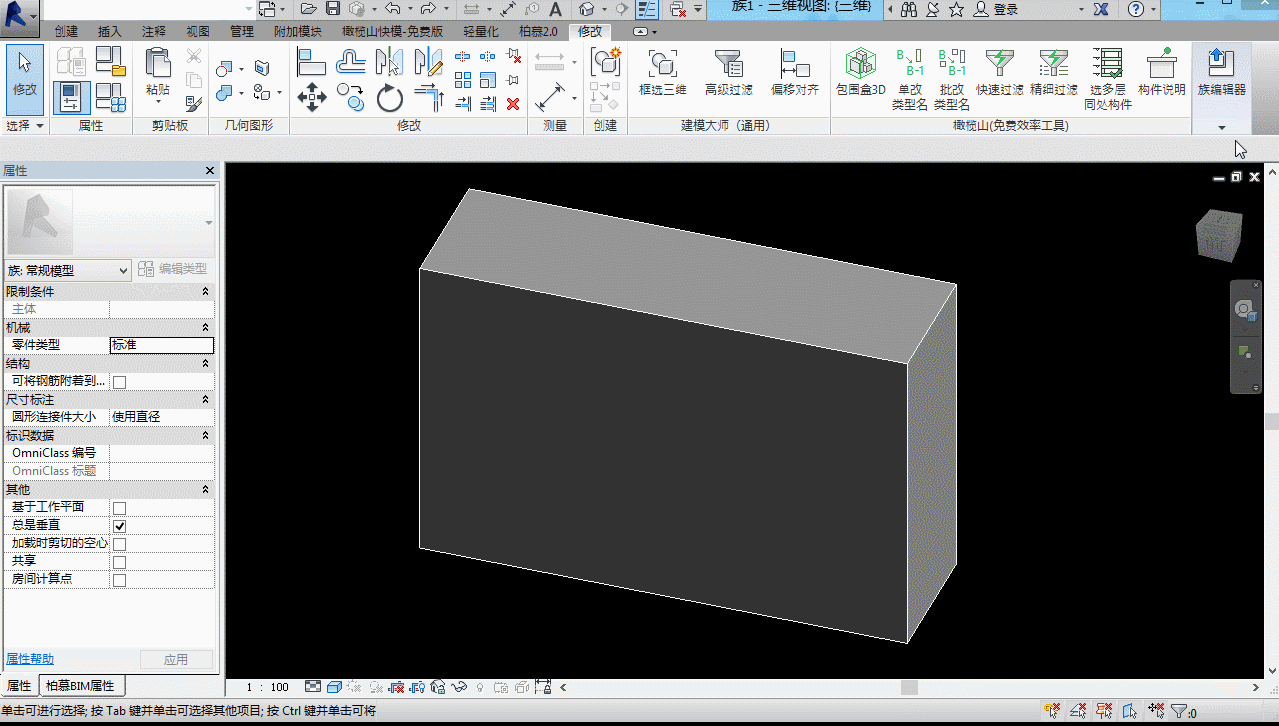
Task: Click the Mirror - Pick Axis icon
Action: pos(389,62)
